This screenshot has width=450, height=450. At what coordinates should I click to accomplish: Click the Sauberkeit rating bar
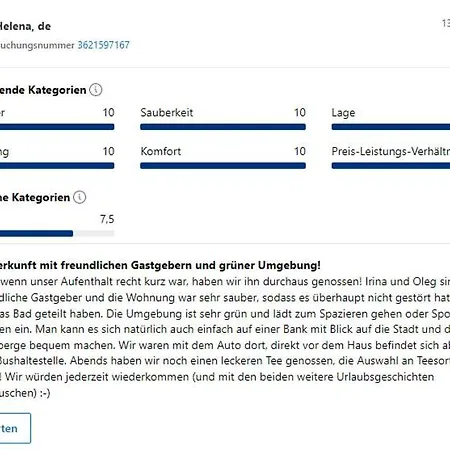223,127
